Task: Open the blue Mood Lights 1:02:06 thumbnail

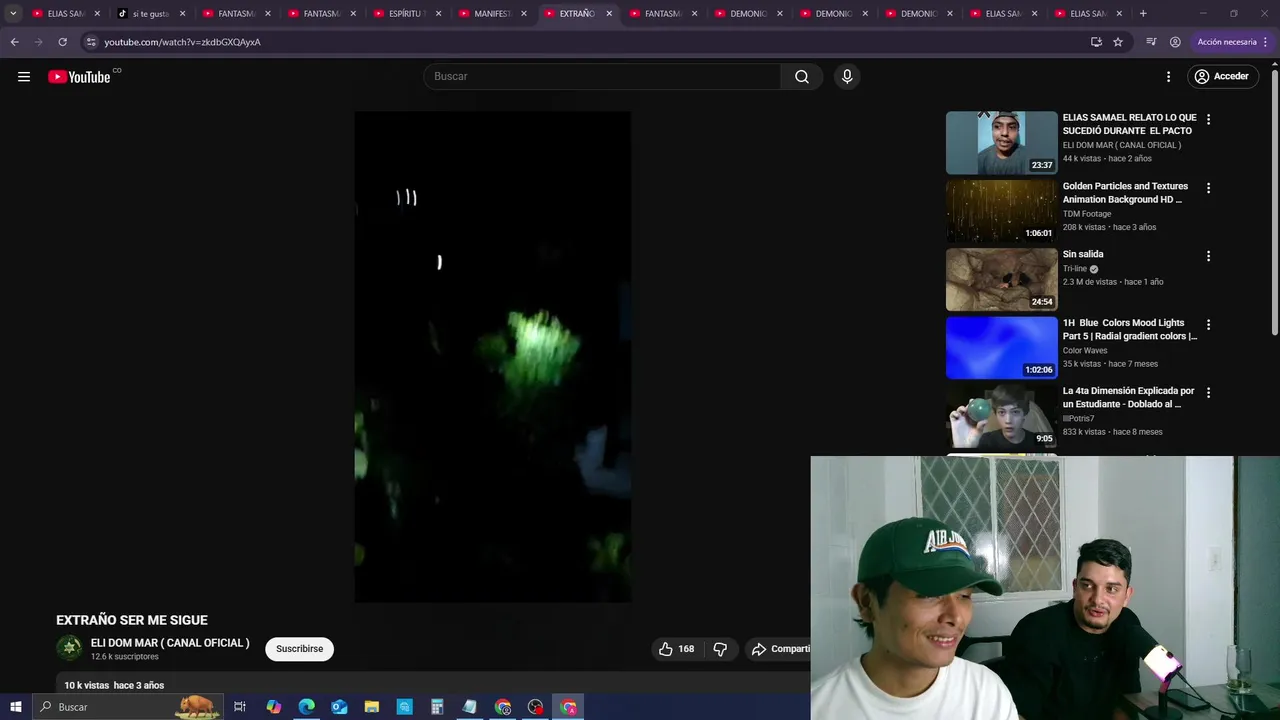Action: point(1001,348)
